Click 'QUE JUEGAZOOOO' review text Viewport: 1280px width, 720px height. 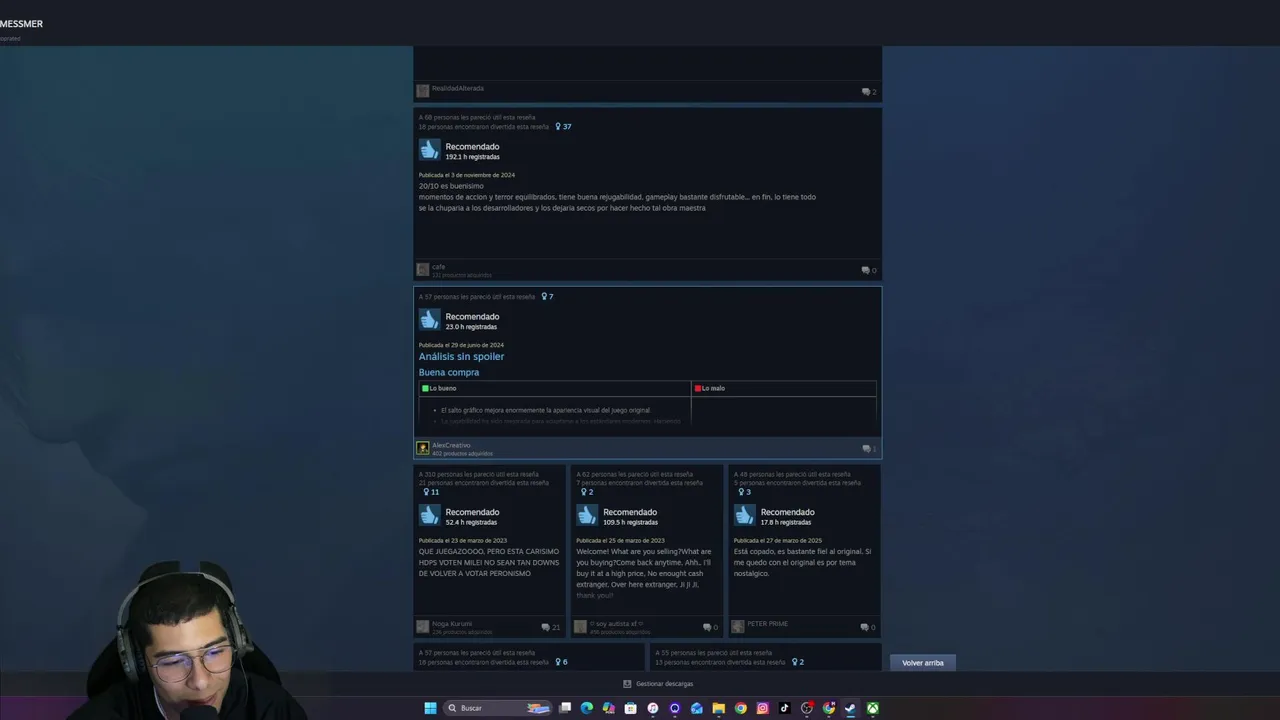pos(488,563)
